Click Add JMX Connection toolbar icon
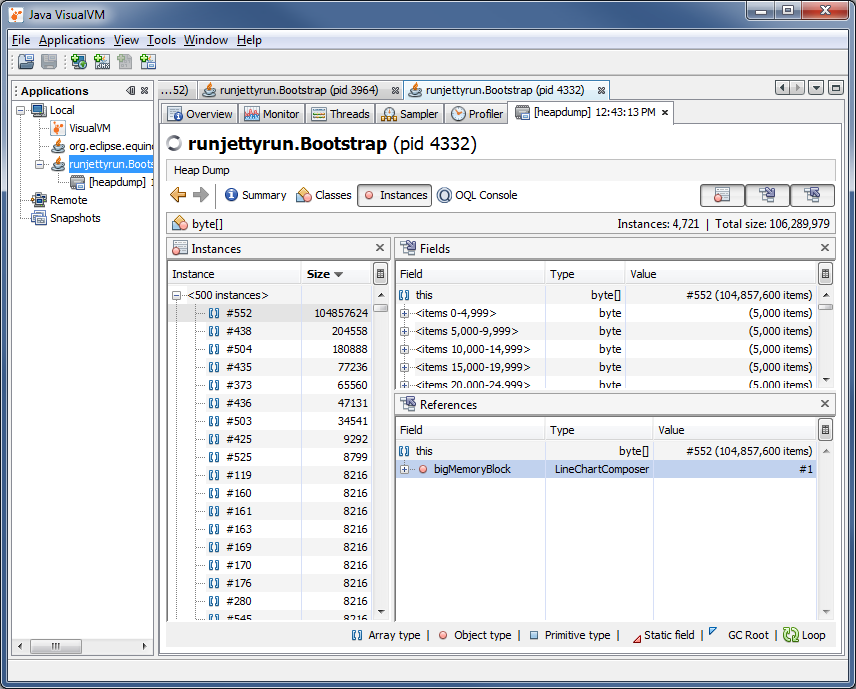Viewport: 856px width, 689px height. point(102,62)
